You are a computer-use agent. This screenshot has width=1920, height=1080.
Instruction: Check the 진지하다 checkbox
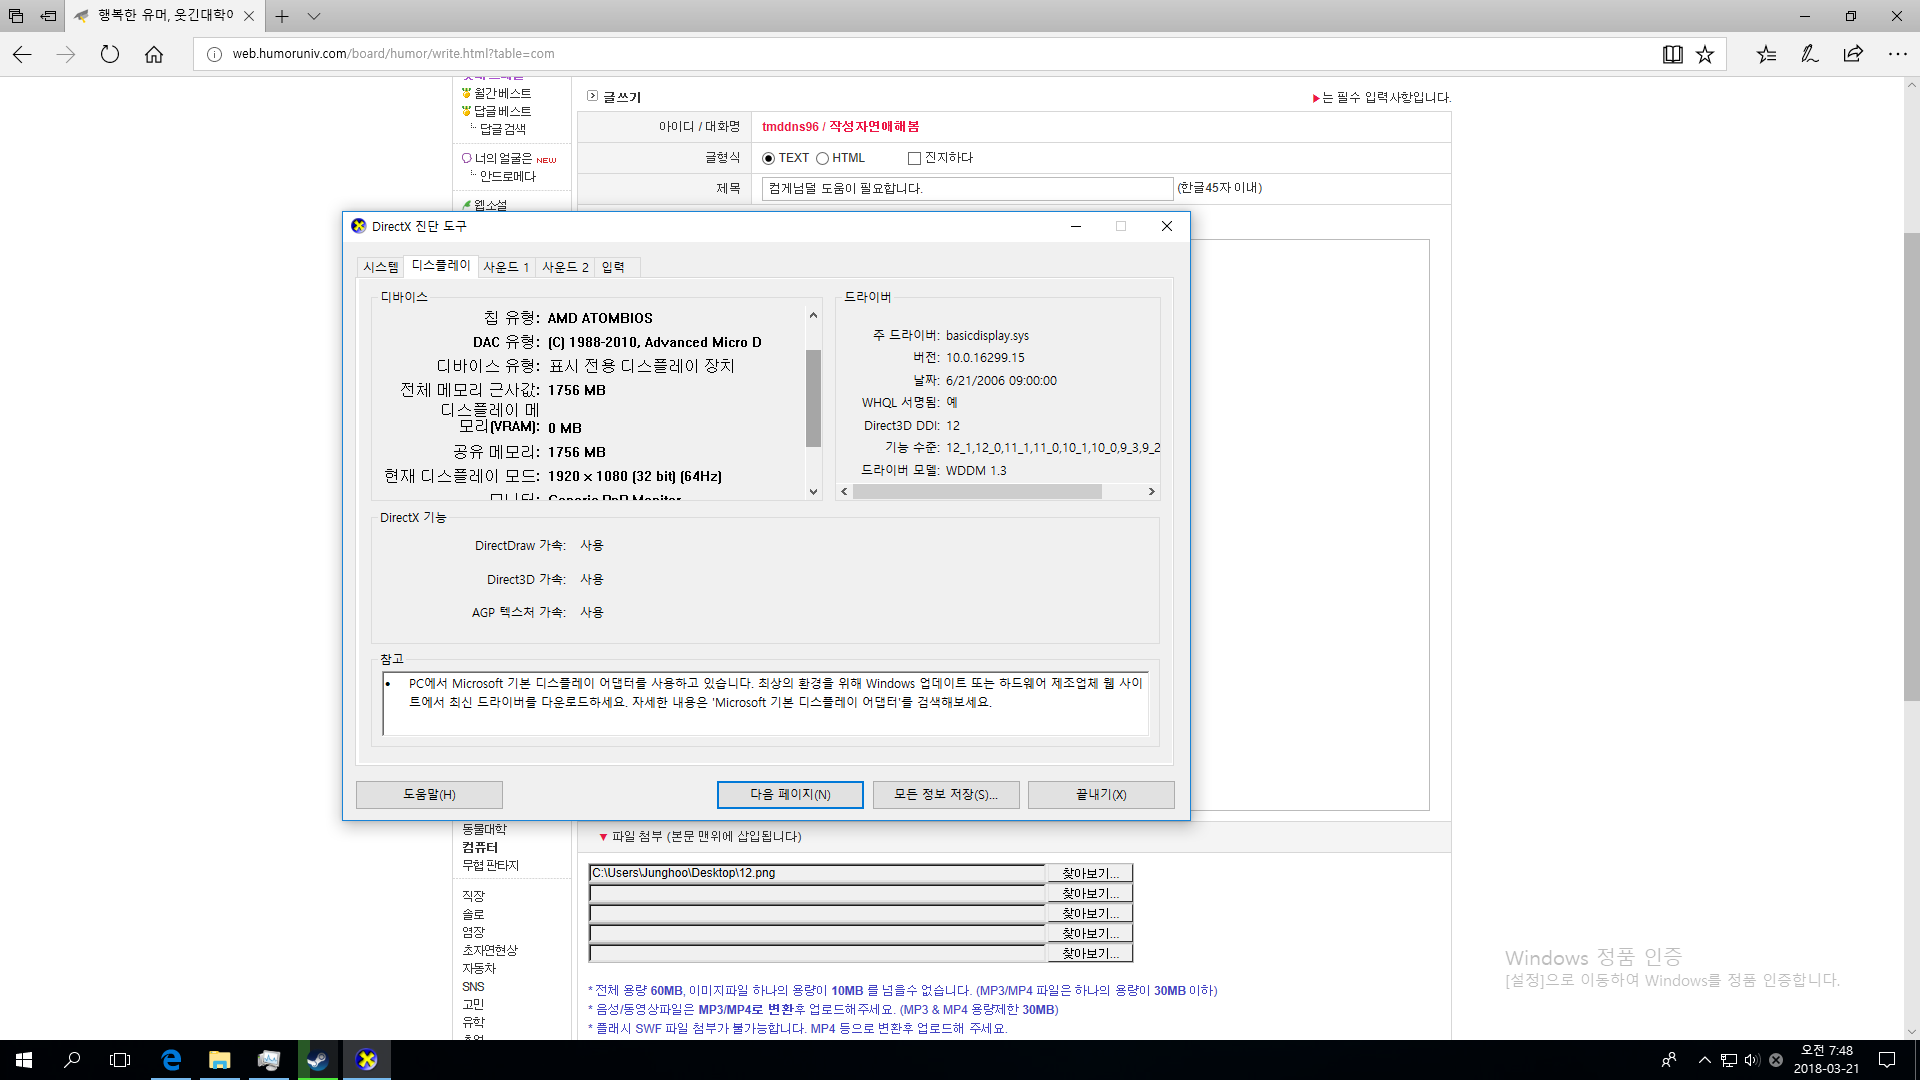[x=914, y=159]
